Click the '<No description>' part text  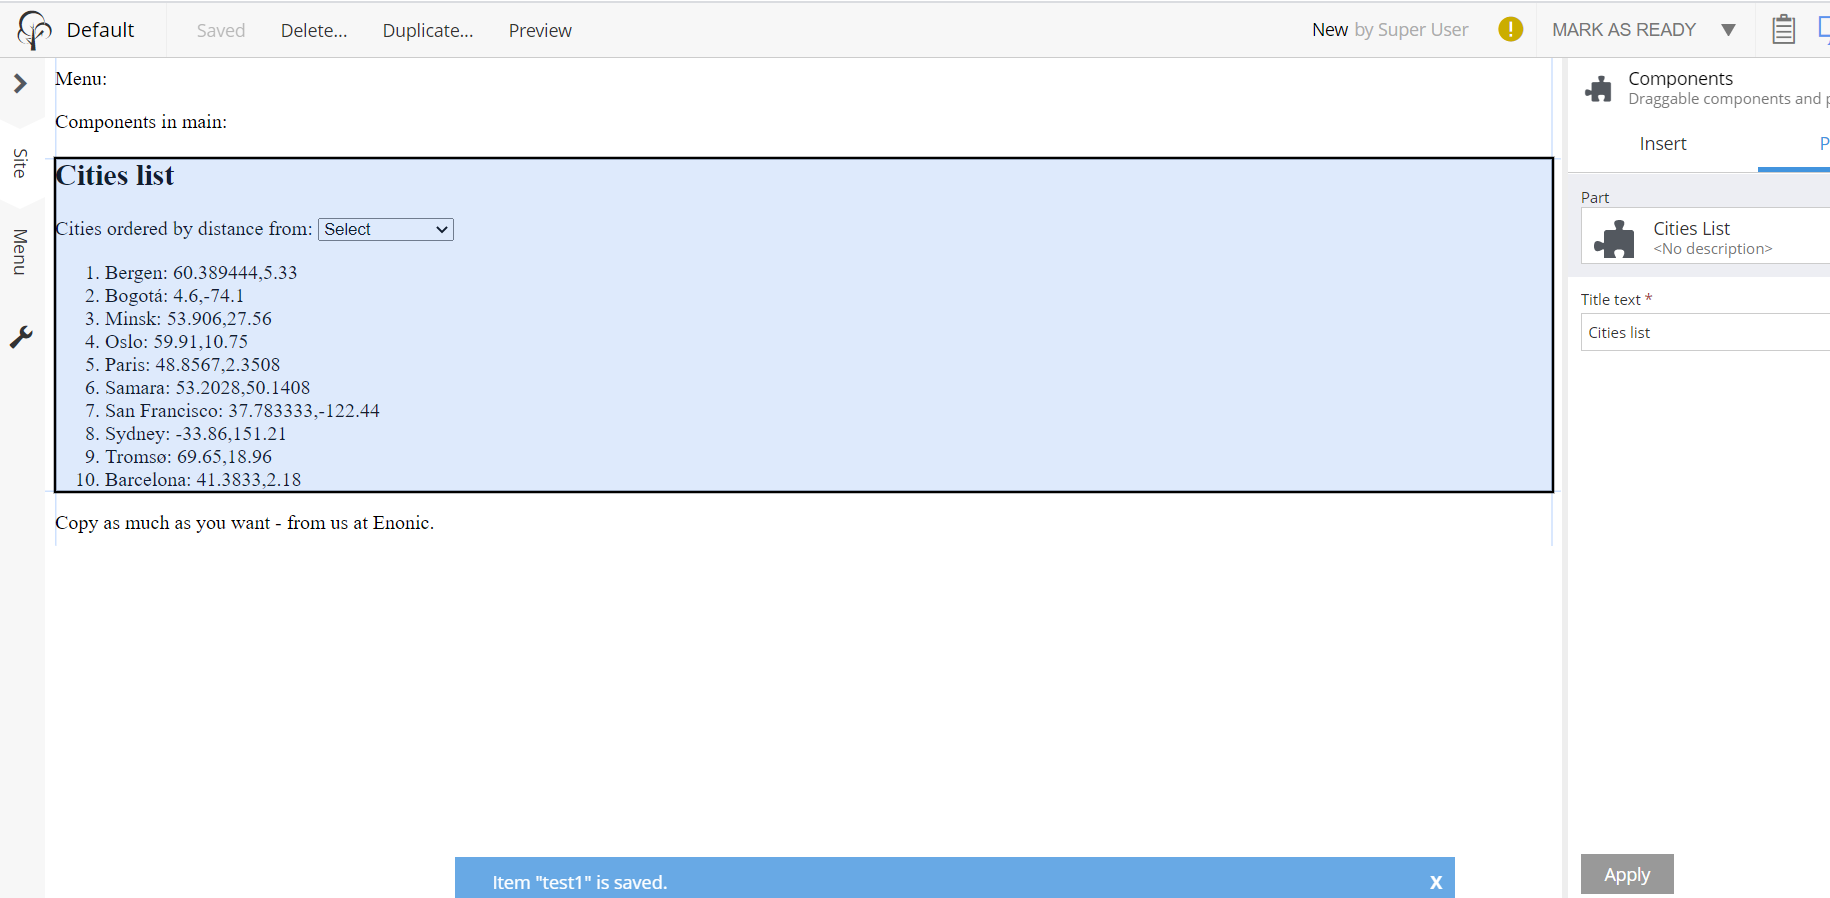(1712, 249)
